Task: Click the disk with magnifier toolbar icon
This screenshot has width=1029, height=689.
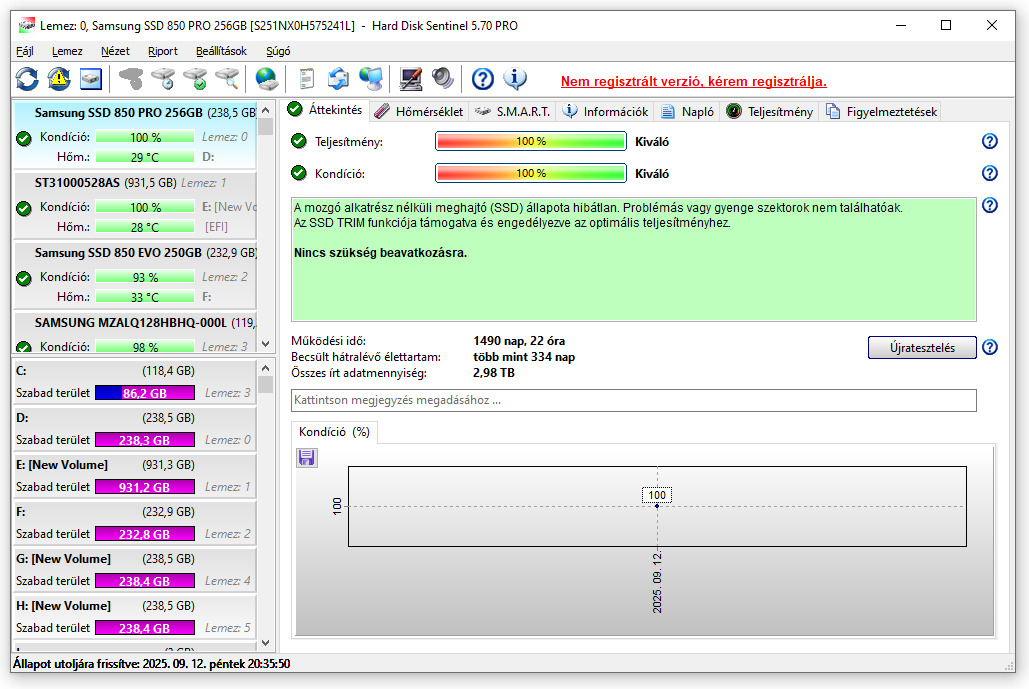Action: [x=227, y=79]
